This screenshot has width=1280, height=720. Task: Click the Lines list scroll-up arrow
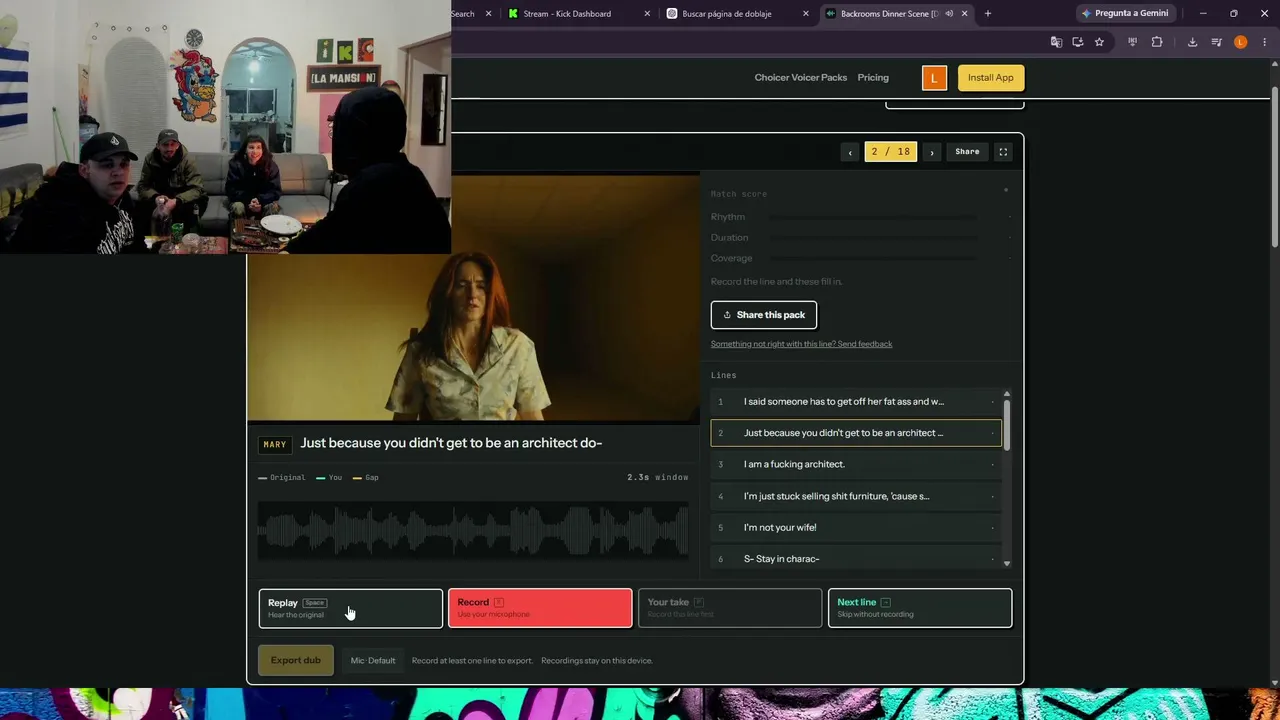pyautogui.click(x=1007, y=393)
